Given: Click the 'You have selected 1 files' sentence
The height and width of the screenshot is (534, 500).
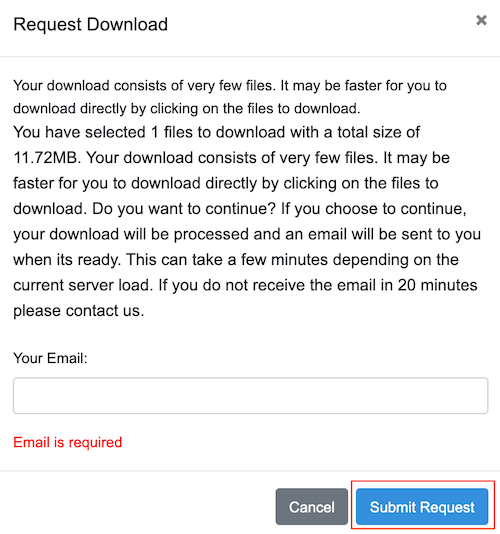Looking at the screenshot, I should [x=104, y=132].
